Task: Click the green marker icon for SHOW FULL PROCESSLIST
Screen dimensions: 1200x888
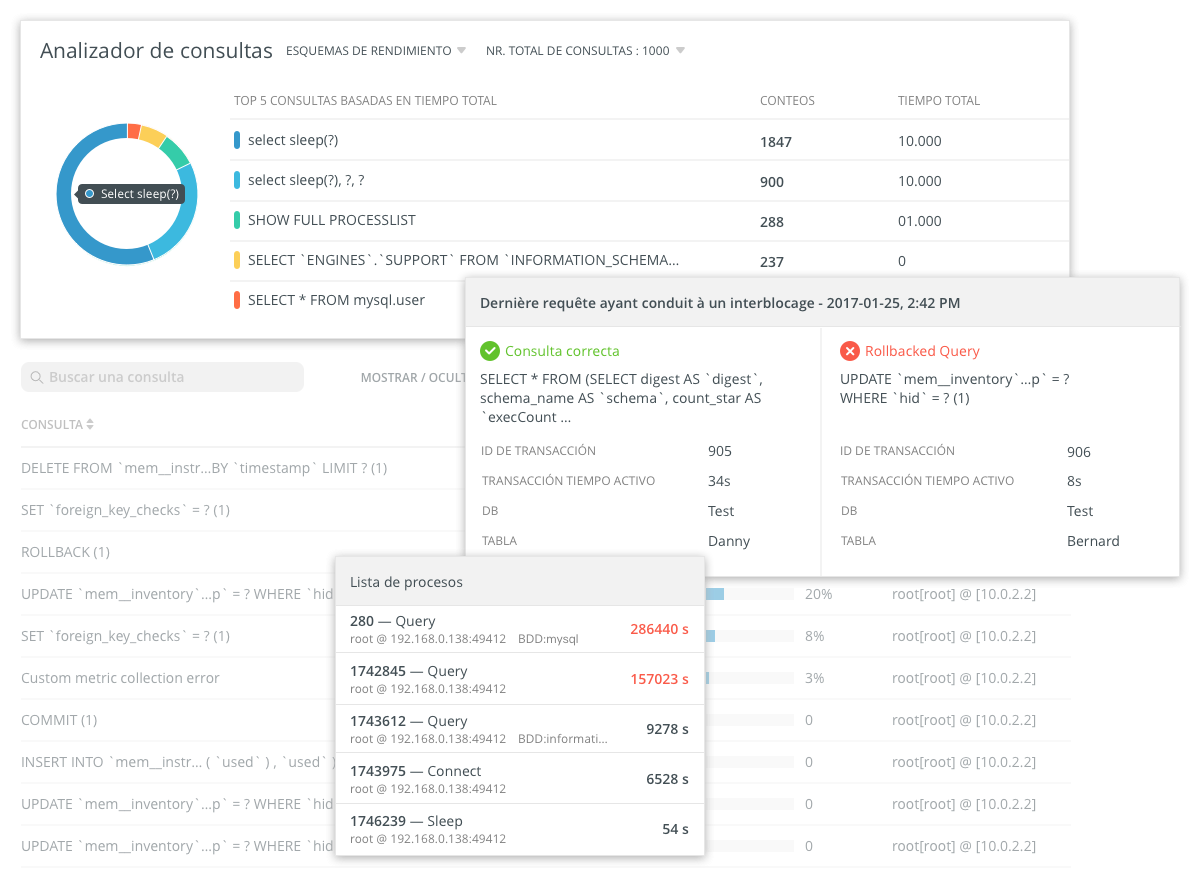Action: click(x=235, y=220)
